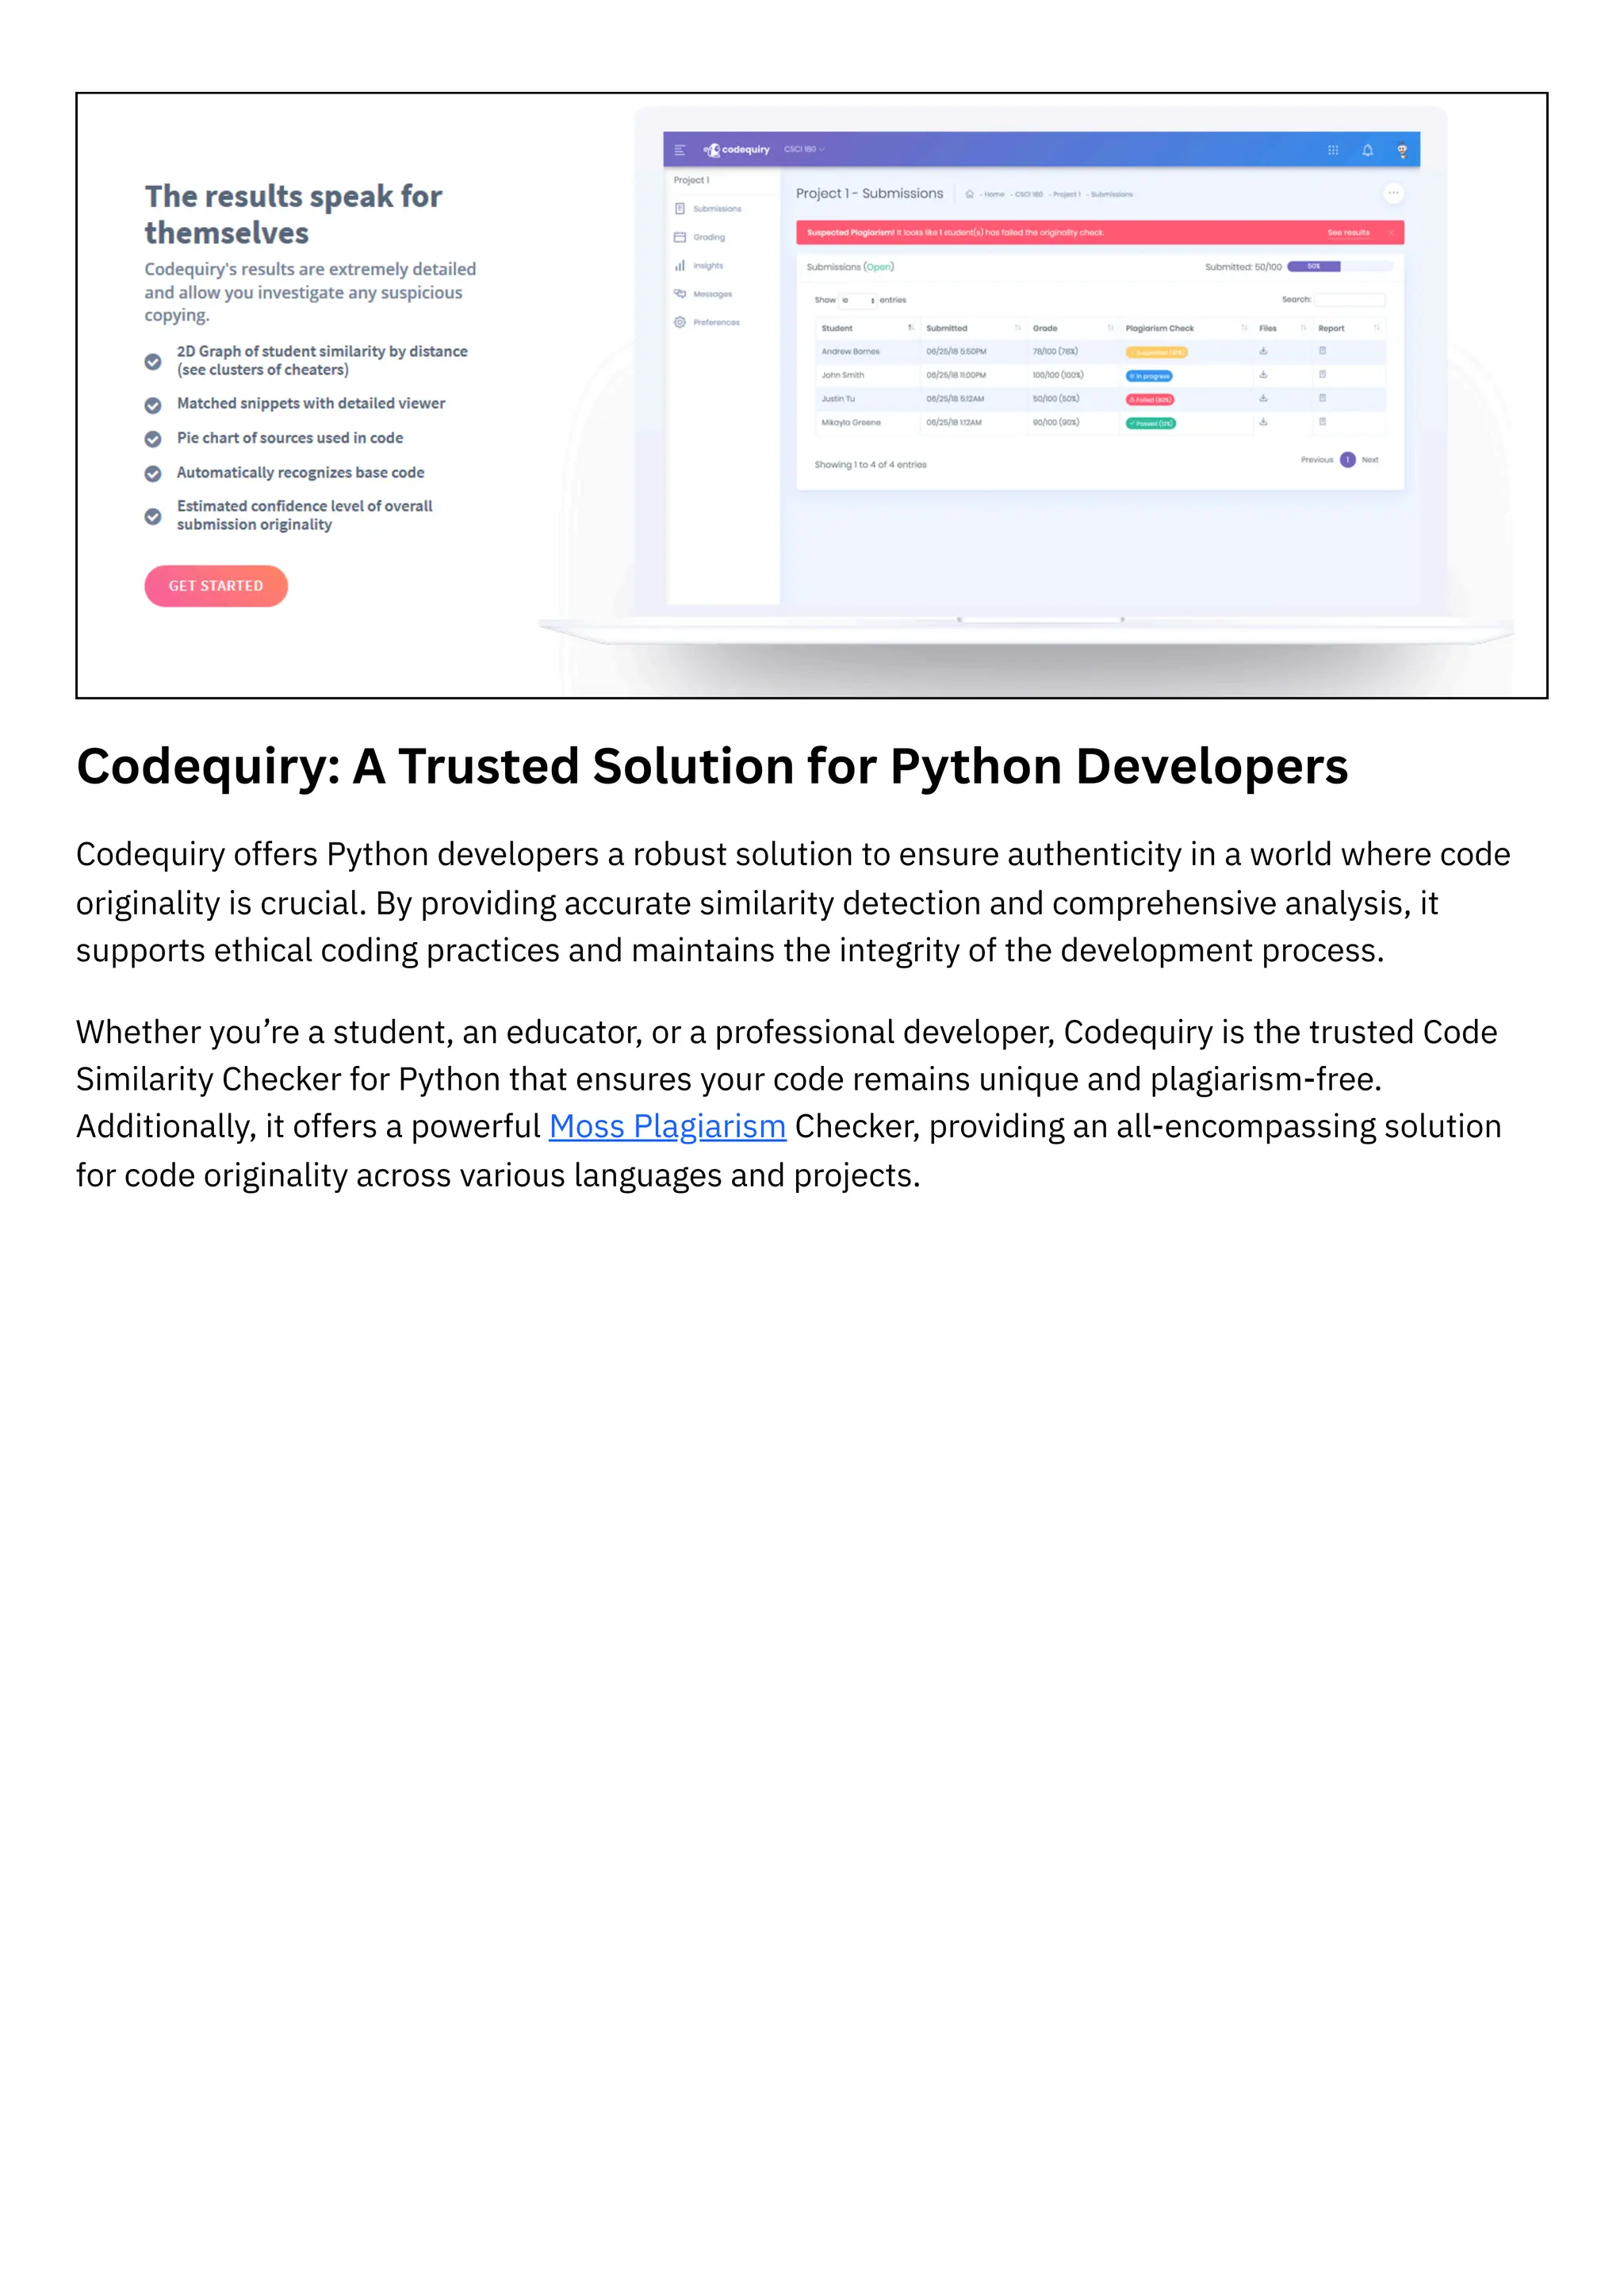Click the home icon in breadcrumb
Viewport: 1624px width, 2296px height.
pyautogui.click(x=969, y=194)
